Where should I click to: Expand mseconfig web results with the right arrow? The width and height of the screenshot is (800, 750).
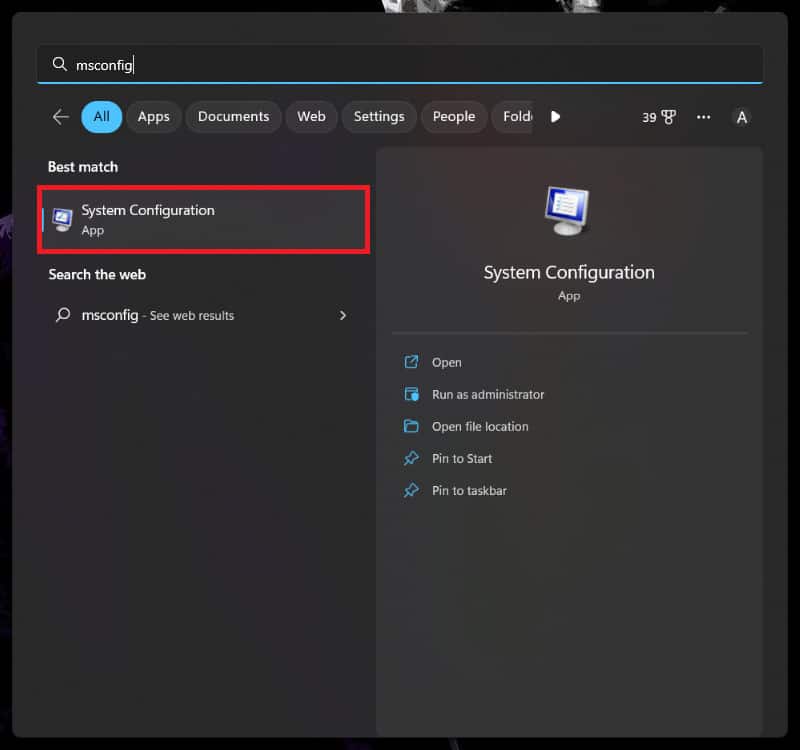coord(343,315)
